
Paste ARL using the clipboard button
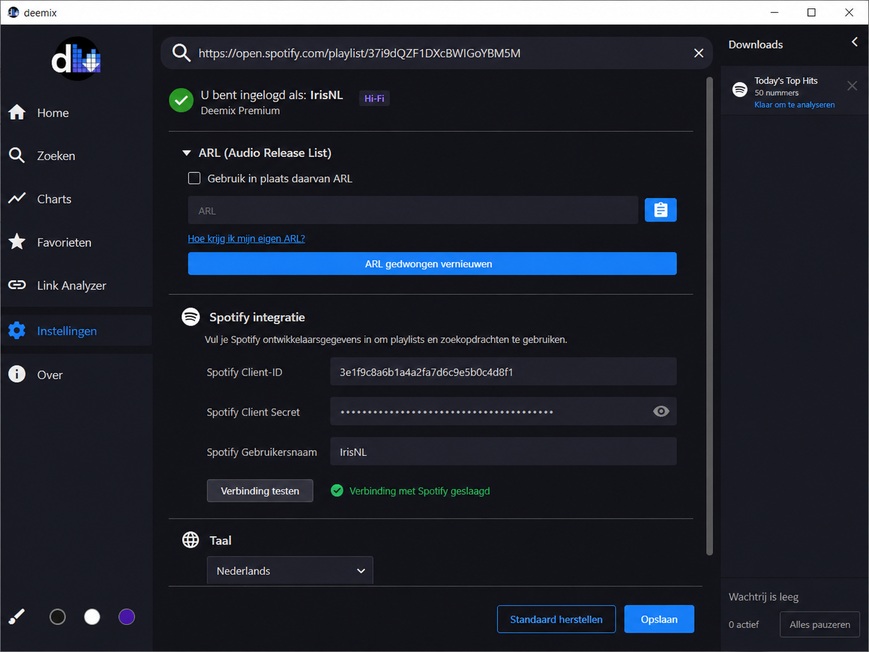click(x=660, y=210)
